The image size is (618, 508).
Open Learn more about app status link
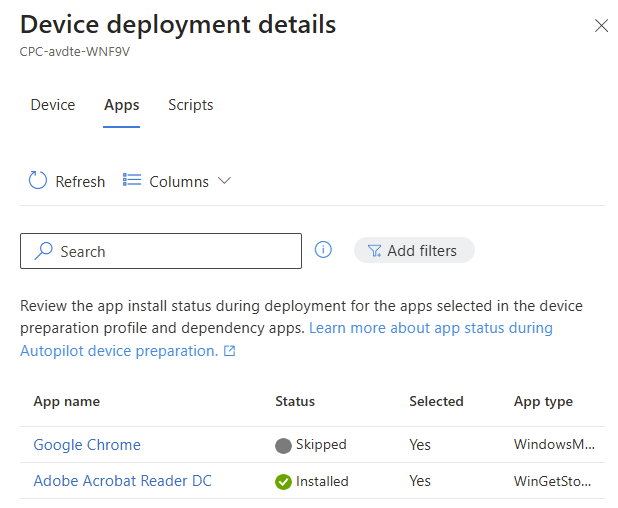(x=430, y=328)
